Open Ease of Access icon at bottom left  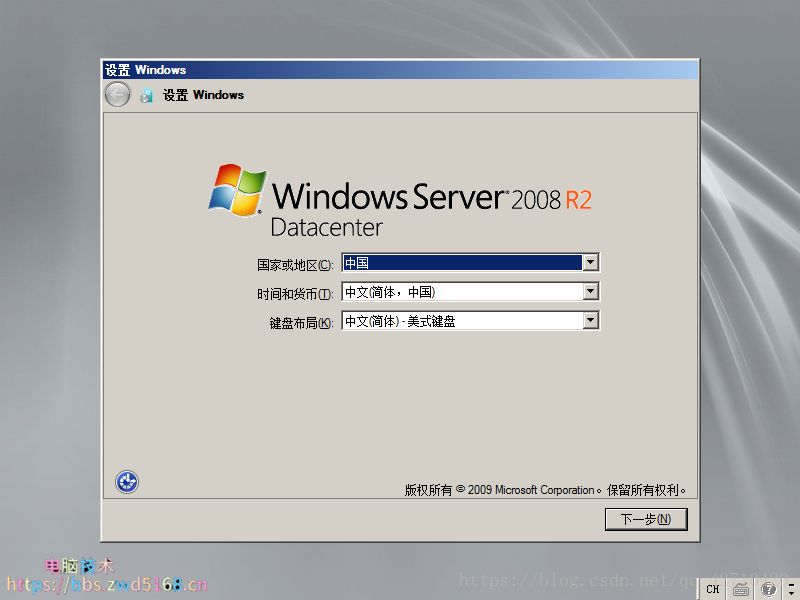[x=127, y=482]
